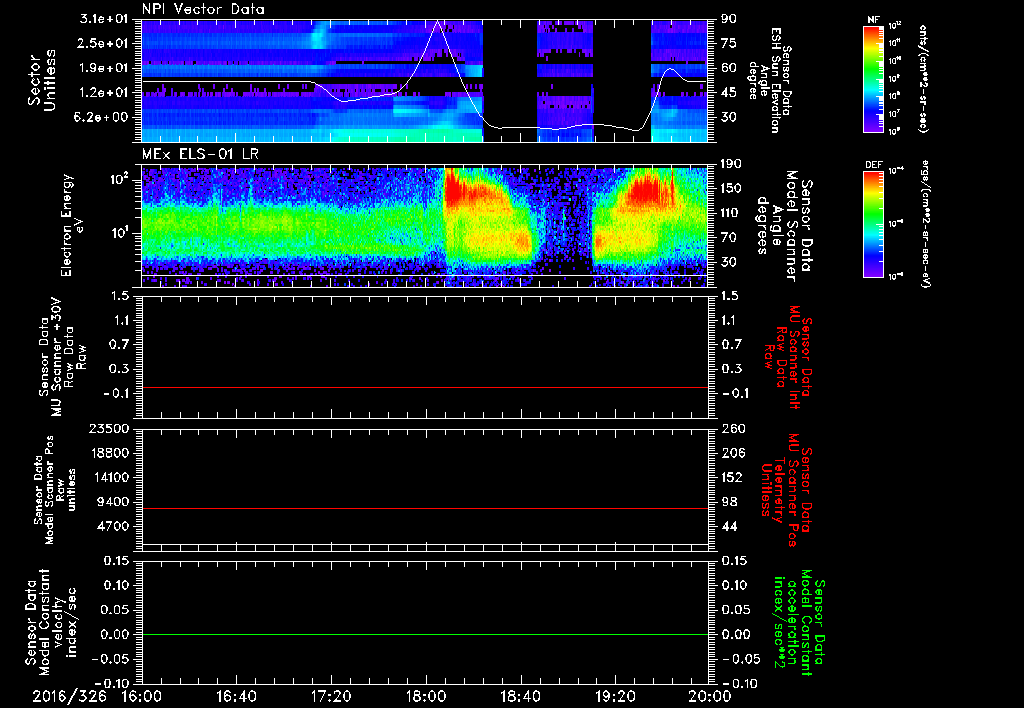The height and width of the screenshot is (708, 1024).
Task: Click the "17:20" time axis label
Action: point(331,696)
